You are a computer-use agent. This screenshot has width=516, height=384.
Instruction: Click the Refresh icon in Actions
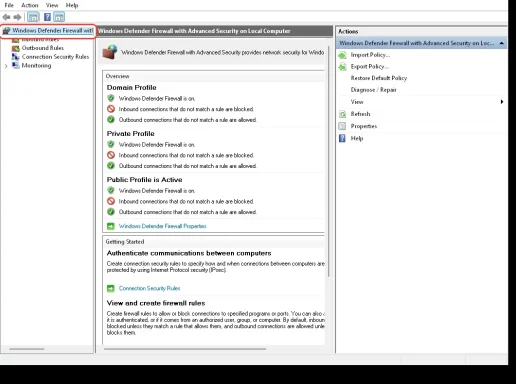point(342,114)
